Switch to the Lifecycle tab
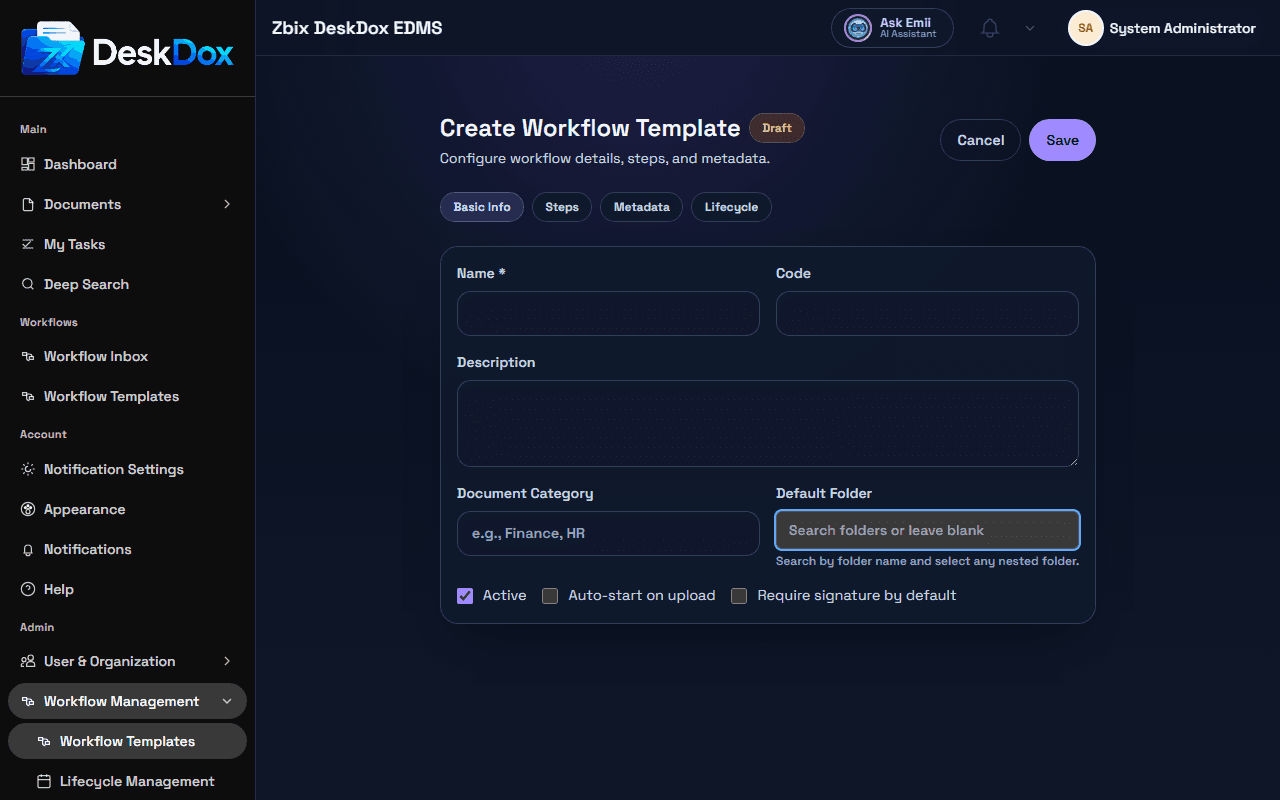 731,207
